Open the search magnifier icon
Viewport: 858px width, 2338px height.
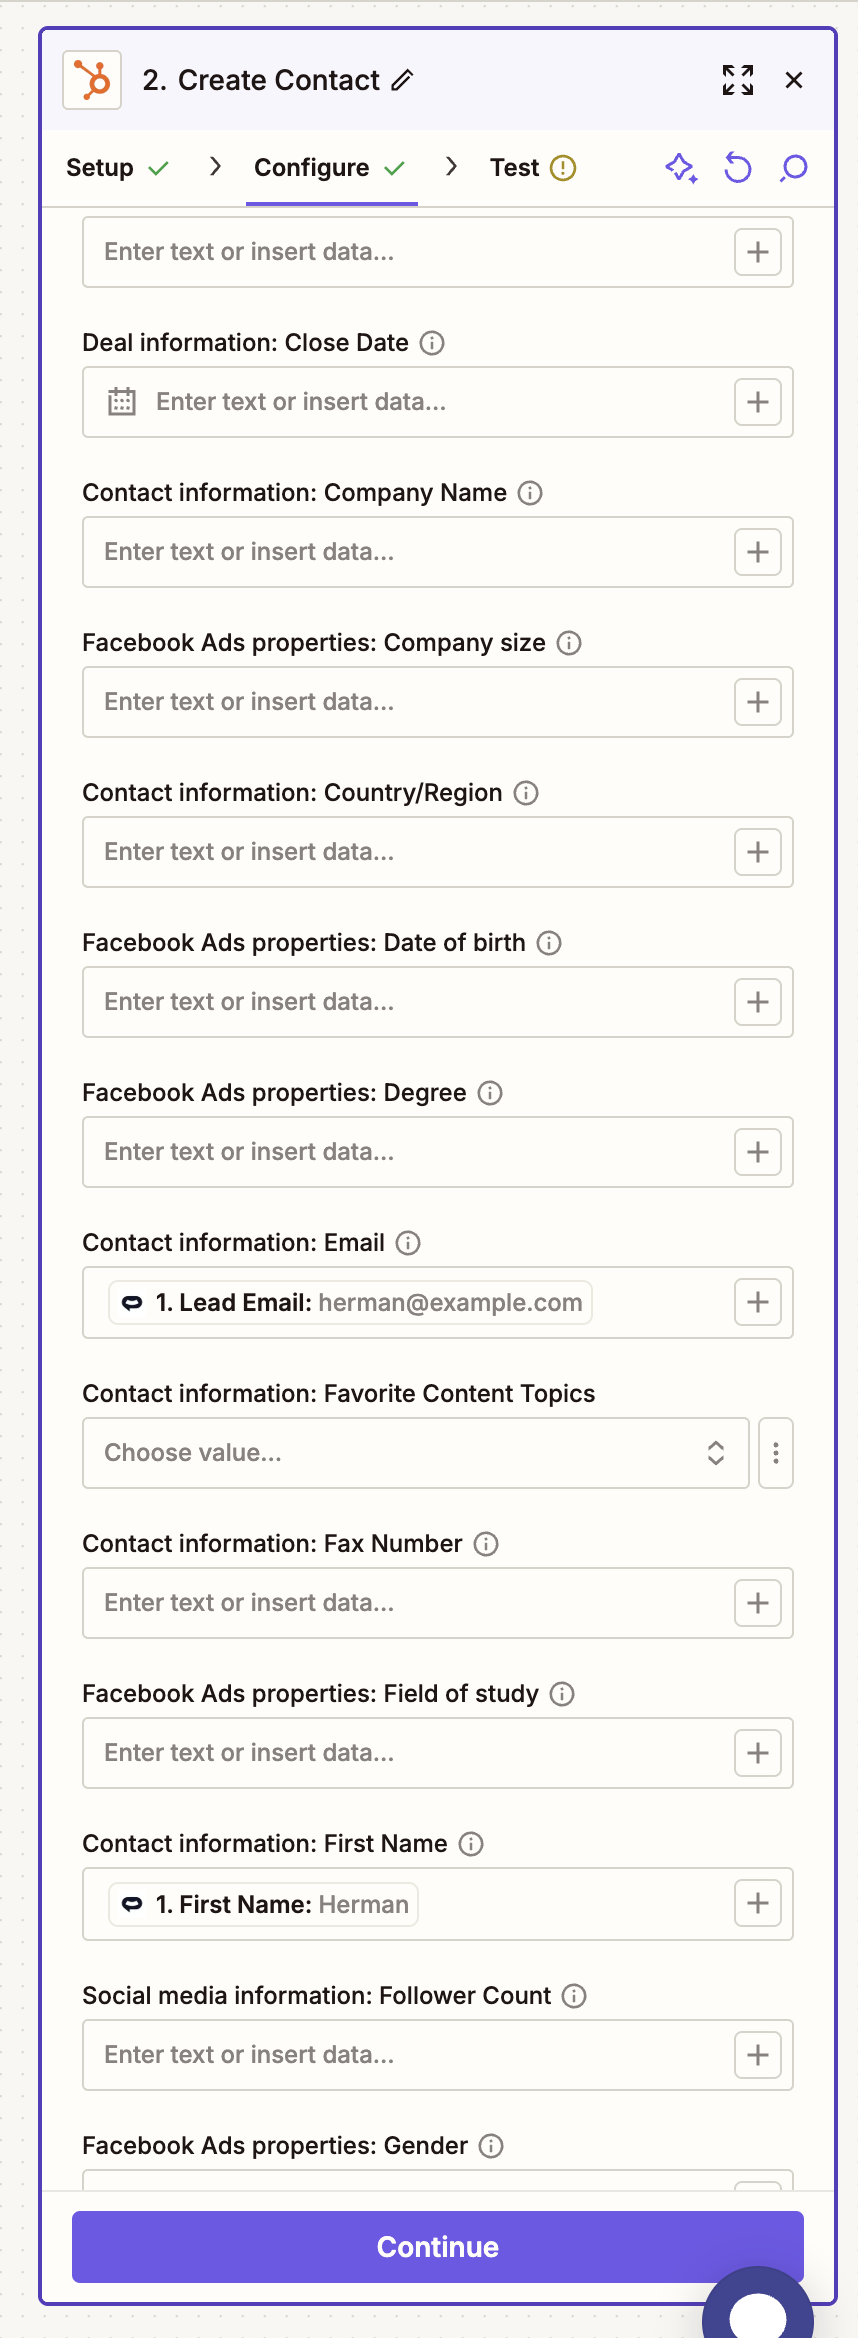pyautogui.click(x=794, y=168)
